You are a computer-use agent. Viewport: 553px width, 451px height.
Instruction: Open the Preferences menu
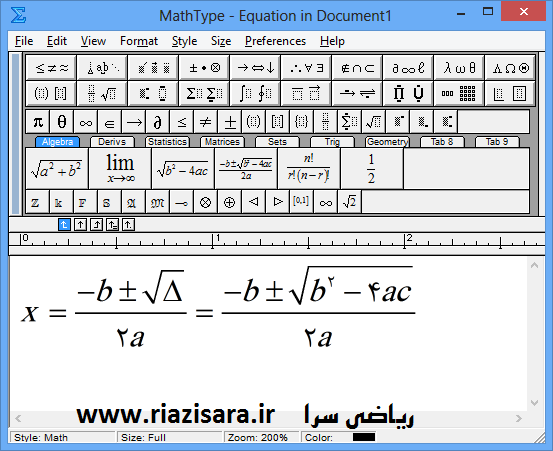click(x=275, y=41)
